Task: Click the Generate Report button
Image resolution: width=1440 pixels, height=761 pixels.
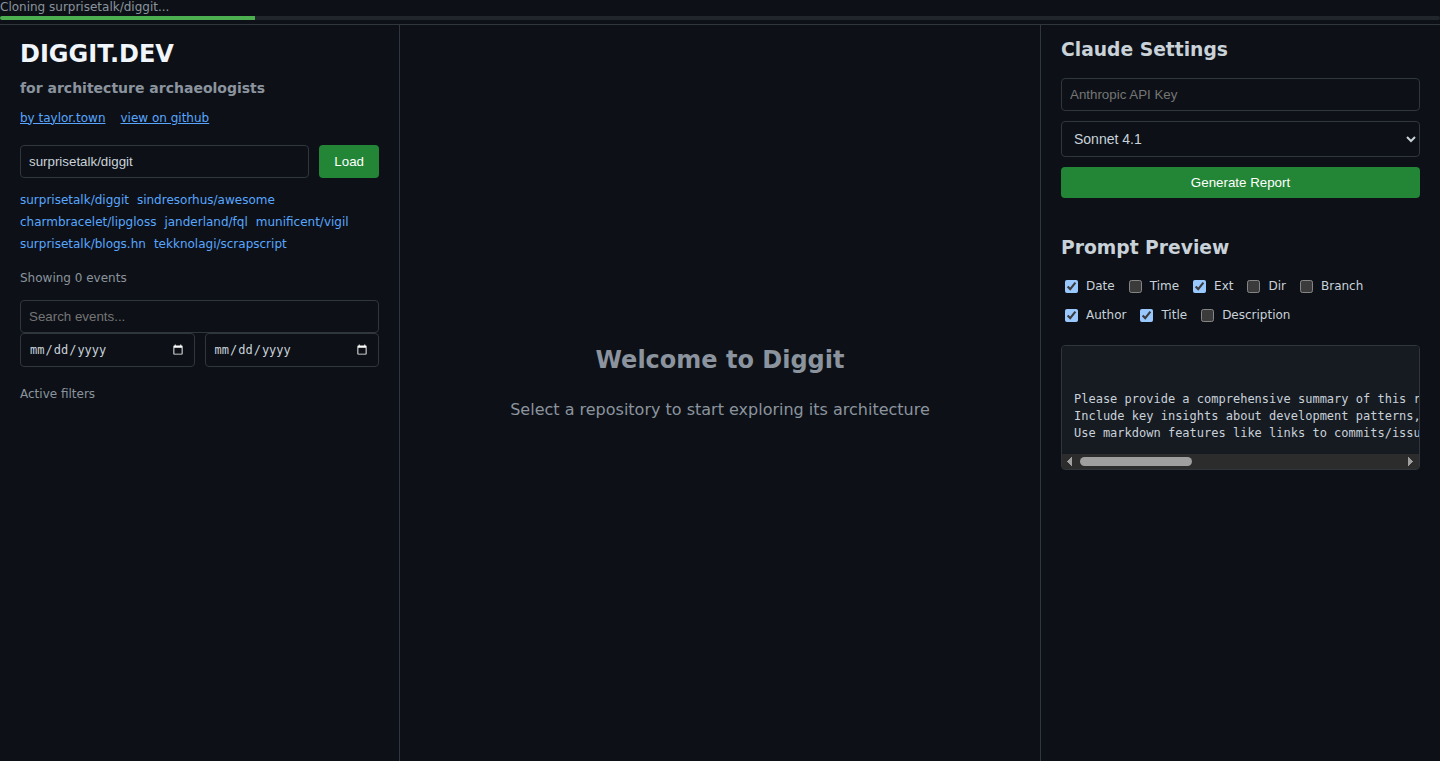Action: pos(1240,183)
